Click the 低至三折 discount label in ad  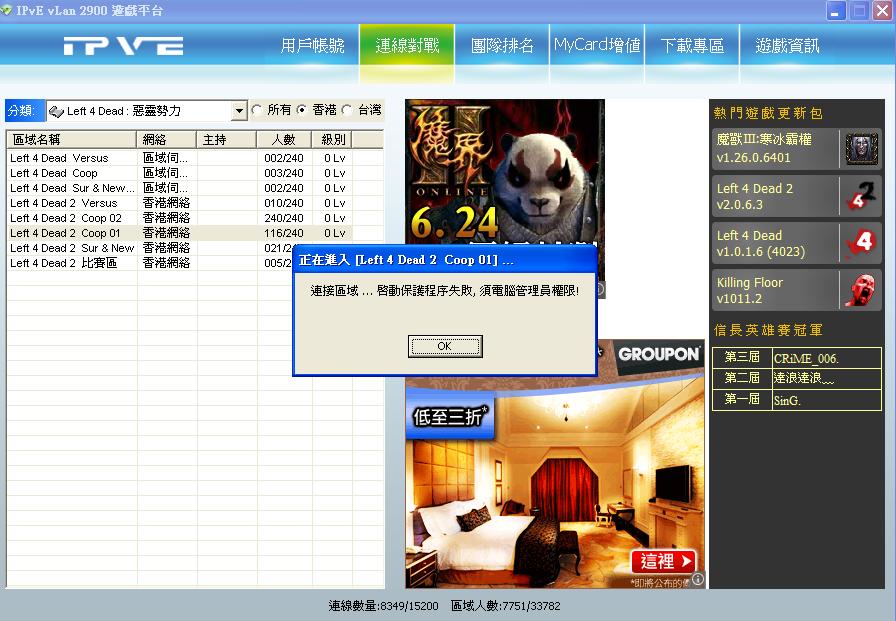(x=450, y=416)
